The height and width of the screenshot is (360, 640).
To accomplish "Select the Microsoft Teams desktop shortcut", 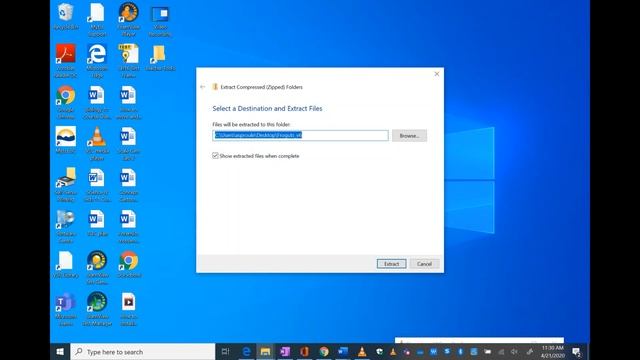I will click(66, 309).
